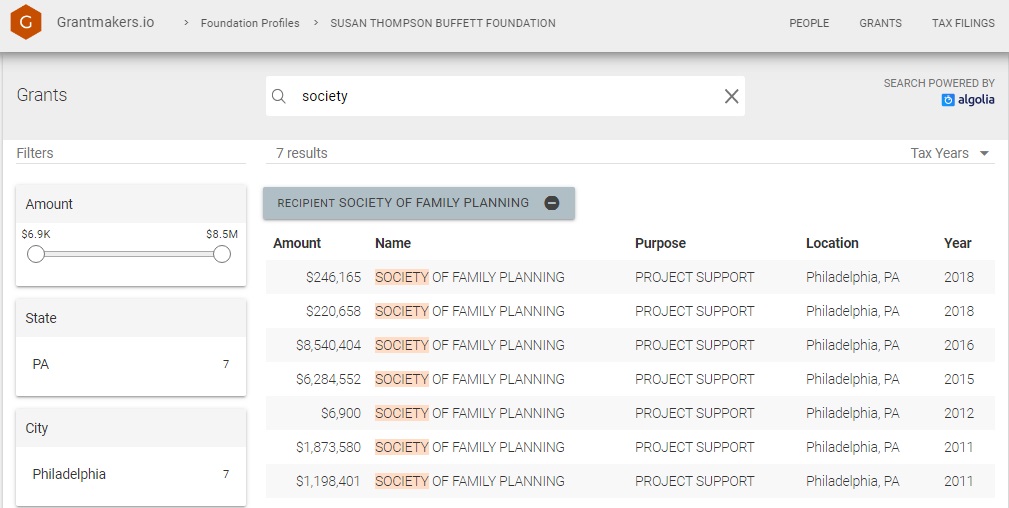Screen dimensions: 1009x508
Task: Click the Amount column header
Action: 297,243
